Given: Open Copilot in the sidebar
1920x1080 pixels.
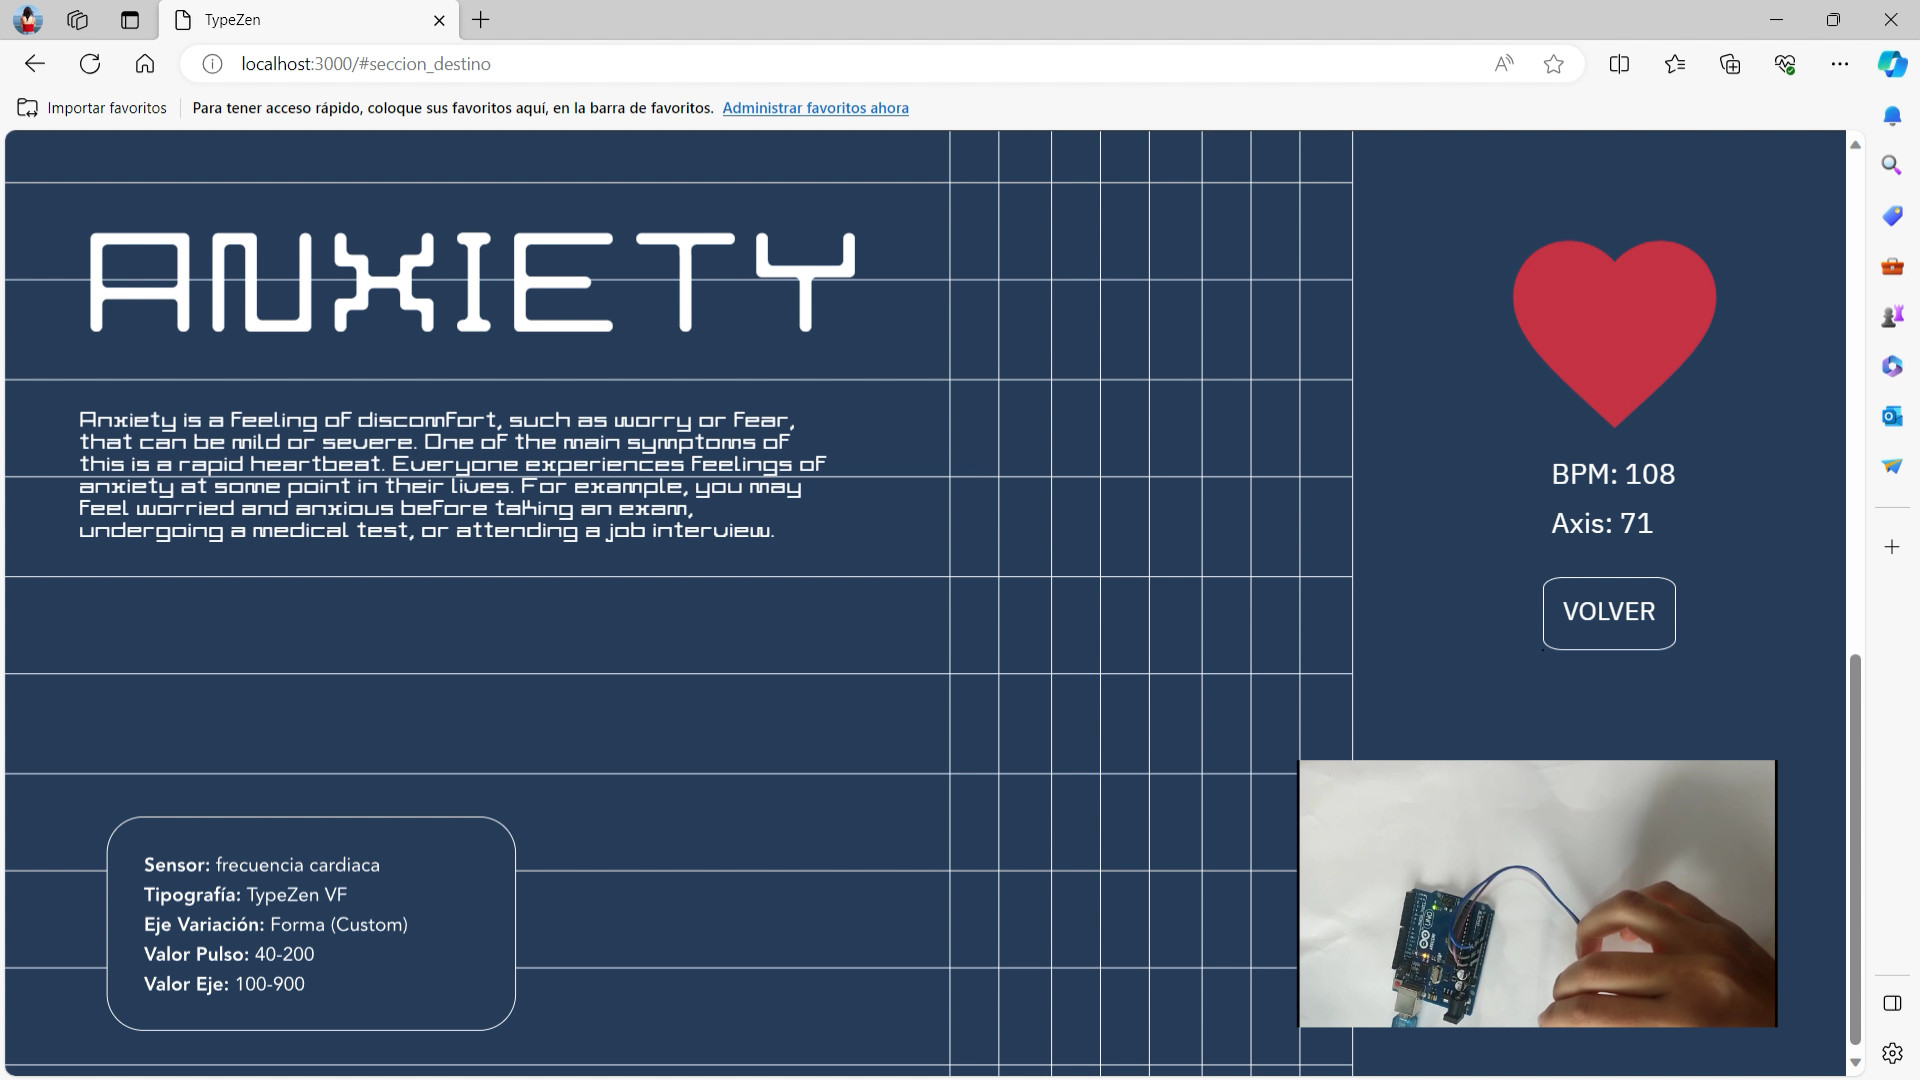Looking at the screenshot, I should [1892, 64].
